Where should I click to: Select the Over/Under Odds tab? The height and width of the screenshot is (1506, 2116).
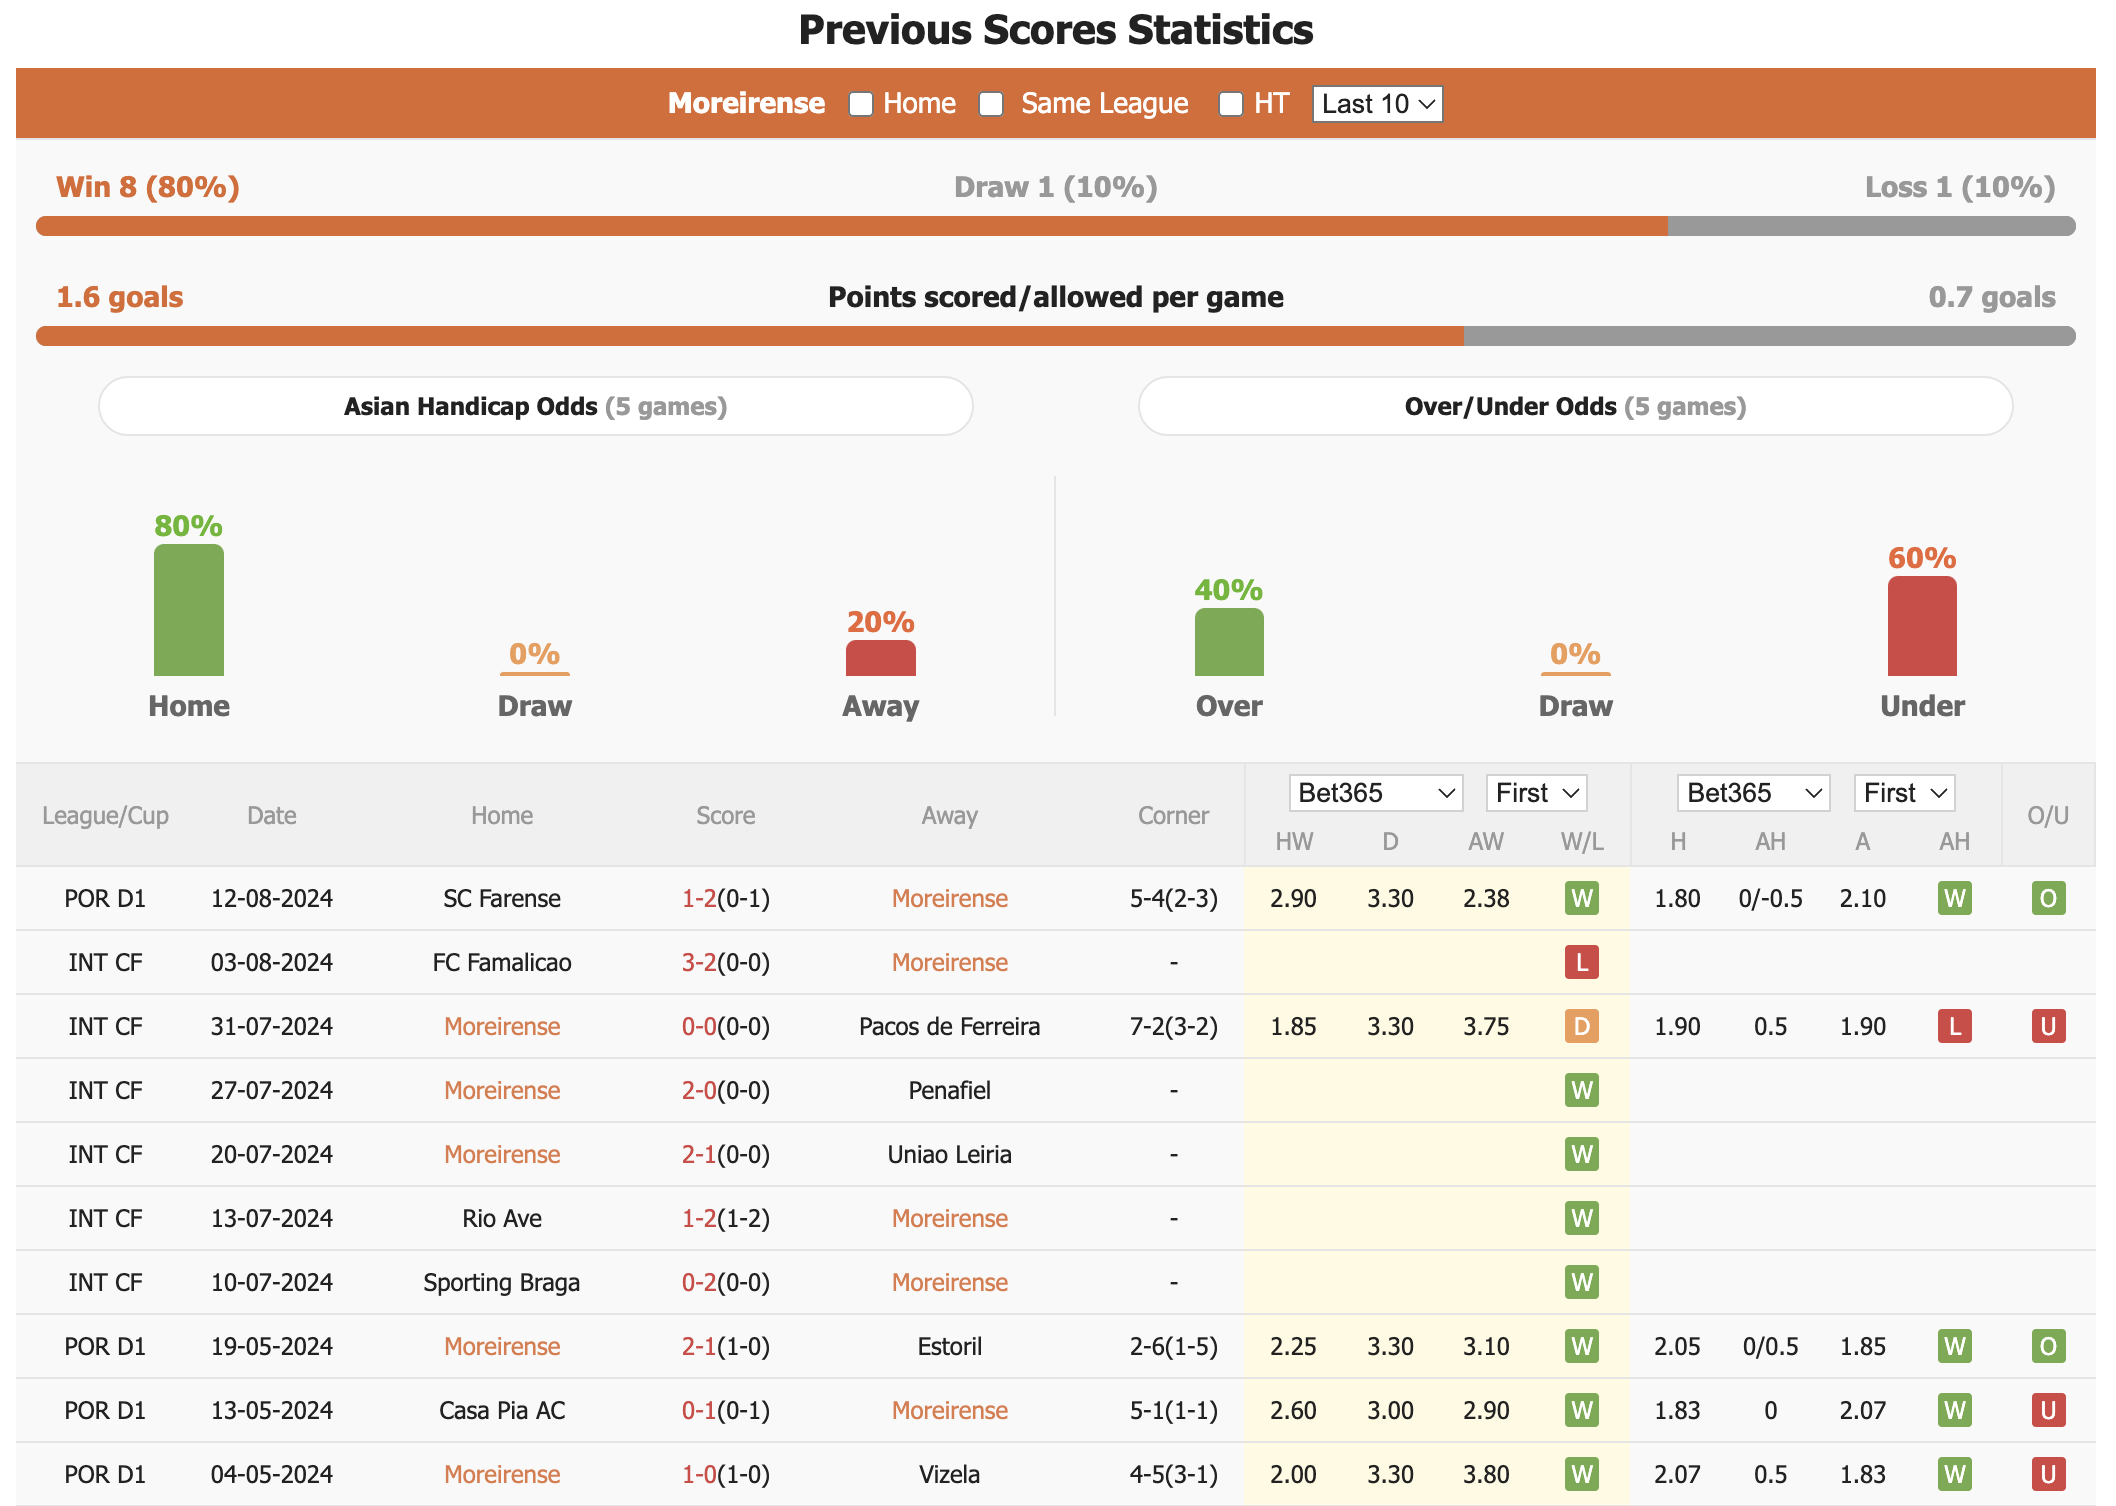point(1575,406)
